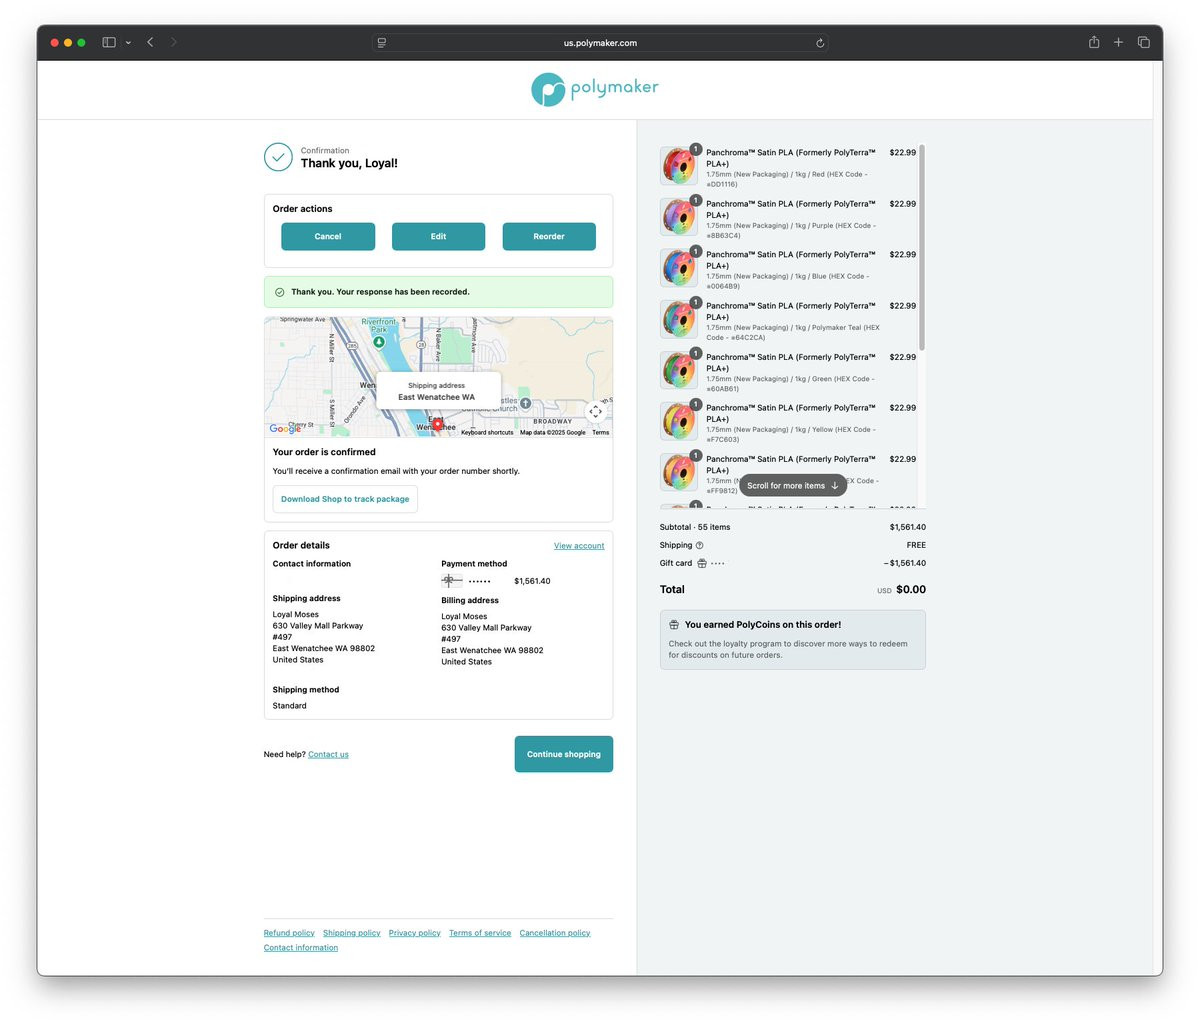
Task: Click the PolyCoins gift box icon
Action: click(674, 624)
